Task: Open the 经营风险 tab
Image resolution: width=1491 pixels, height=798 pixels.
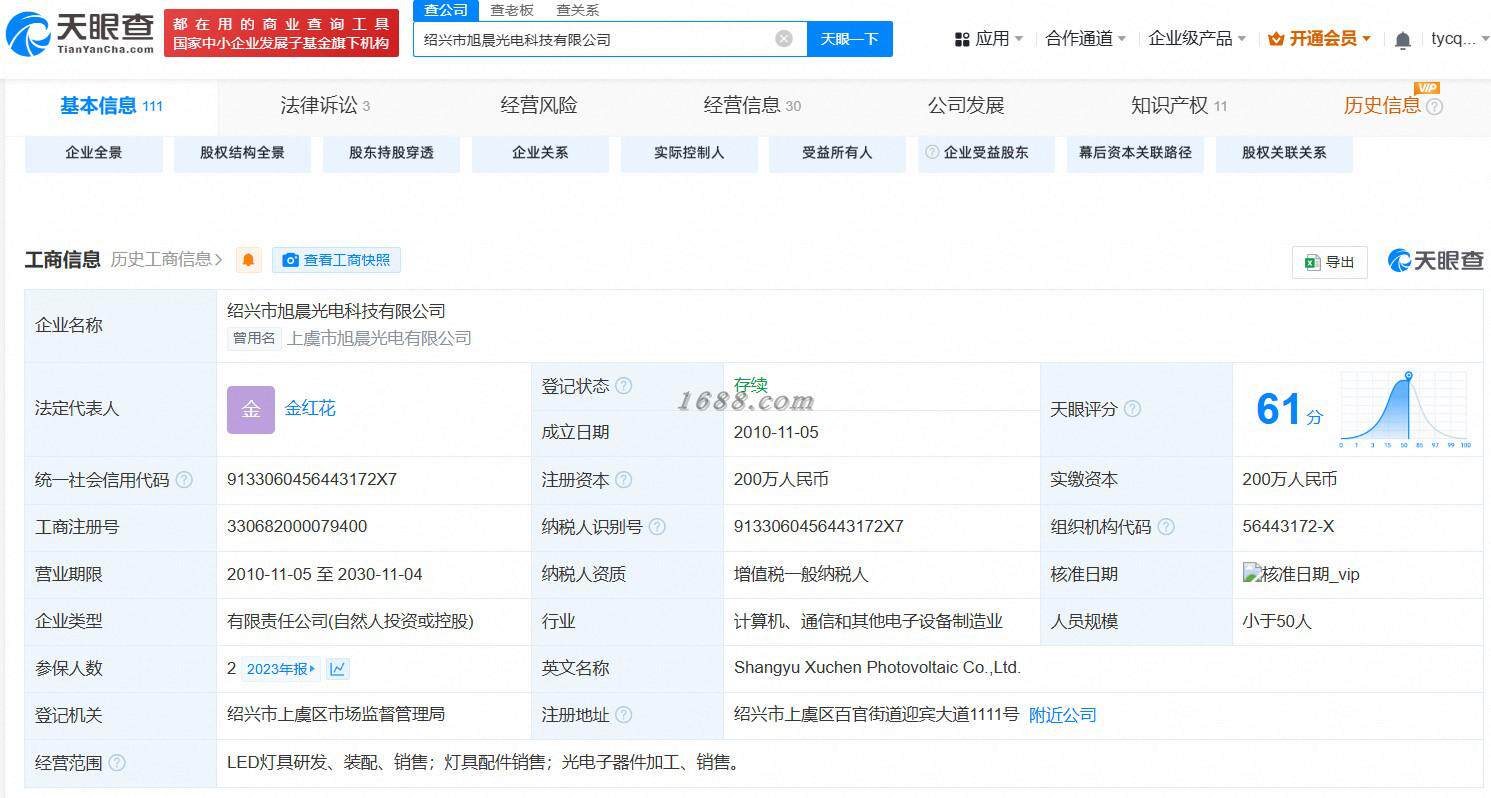Action: click(x=538, y=106)
